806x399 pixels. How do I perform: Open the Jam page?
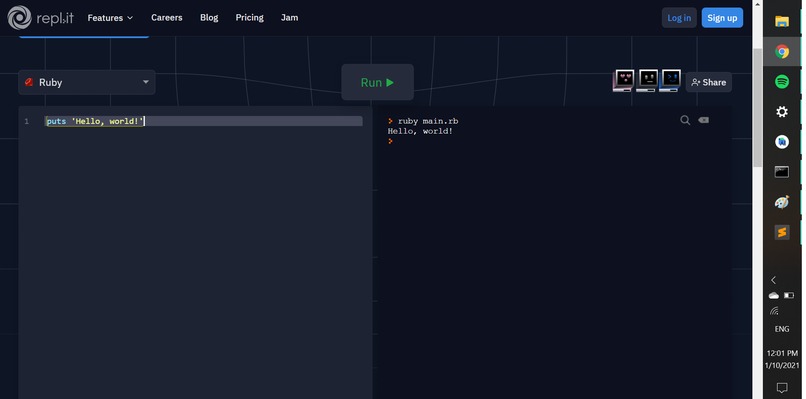coord(289,17)
